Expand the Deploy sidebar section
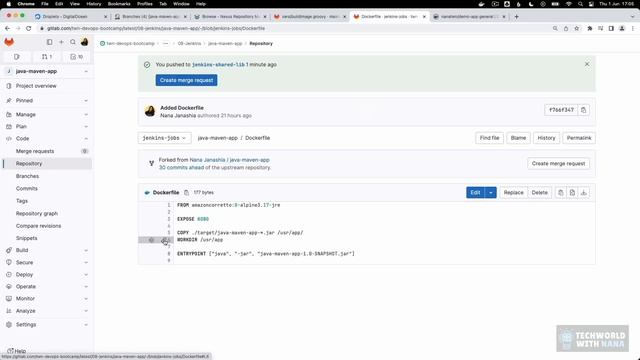Screen dimensions: 640x360 47,275
